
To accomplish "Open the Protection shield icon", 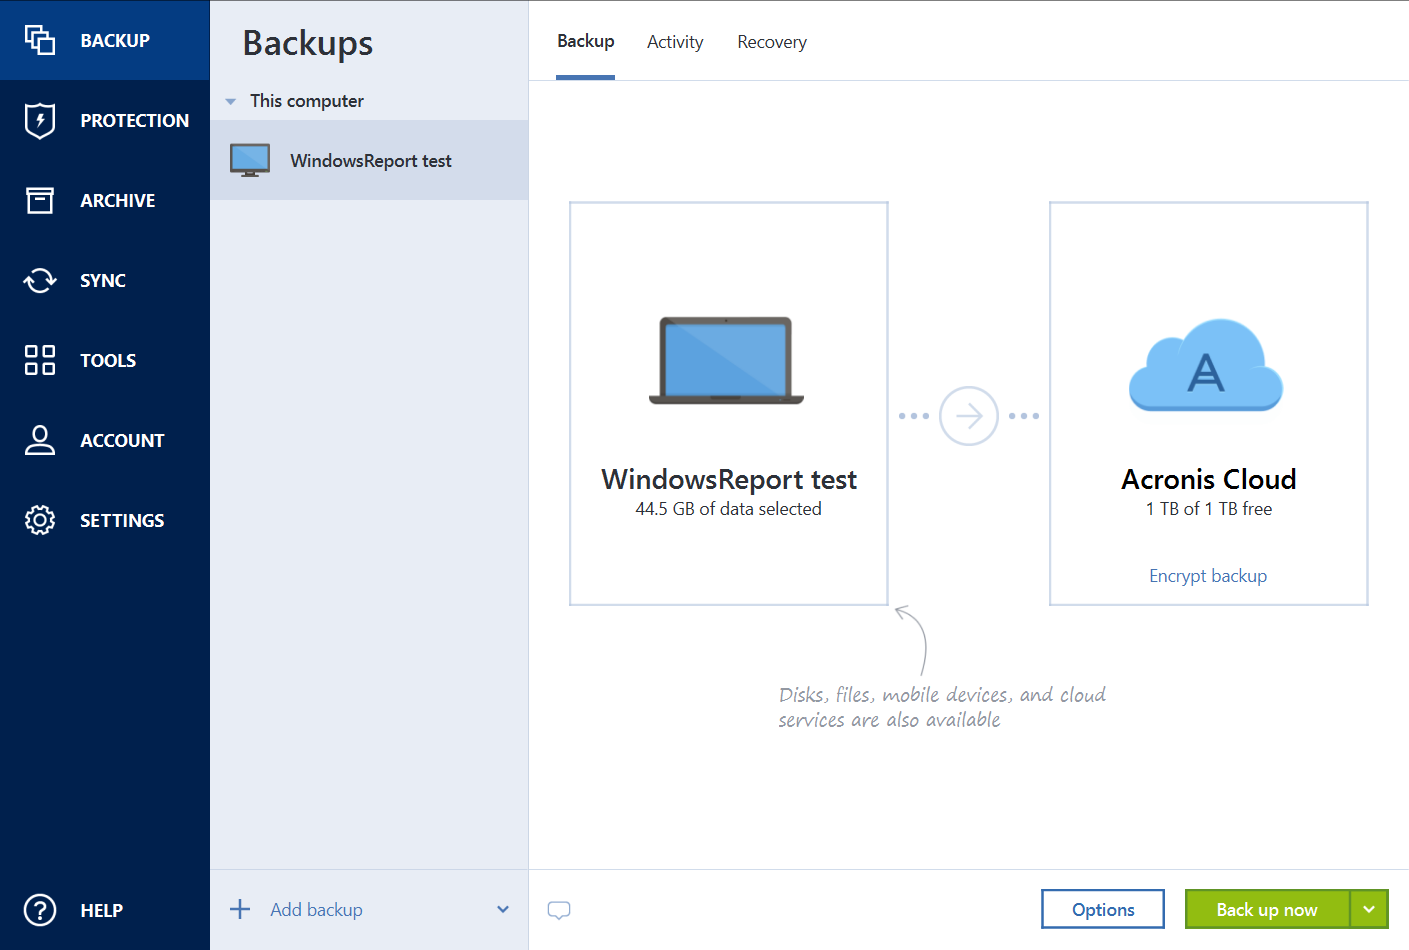I will (x=40, y=120).
